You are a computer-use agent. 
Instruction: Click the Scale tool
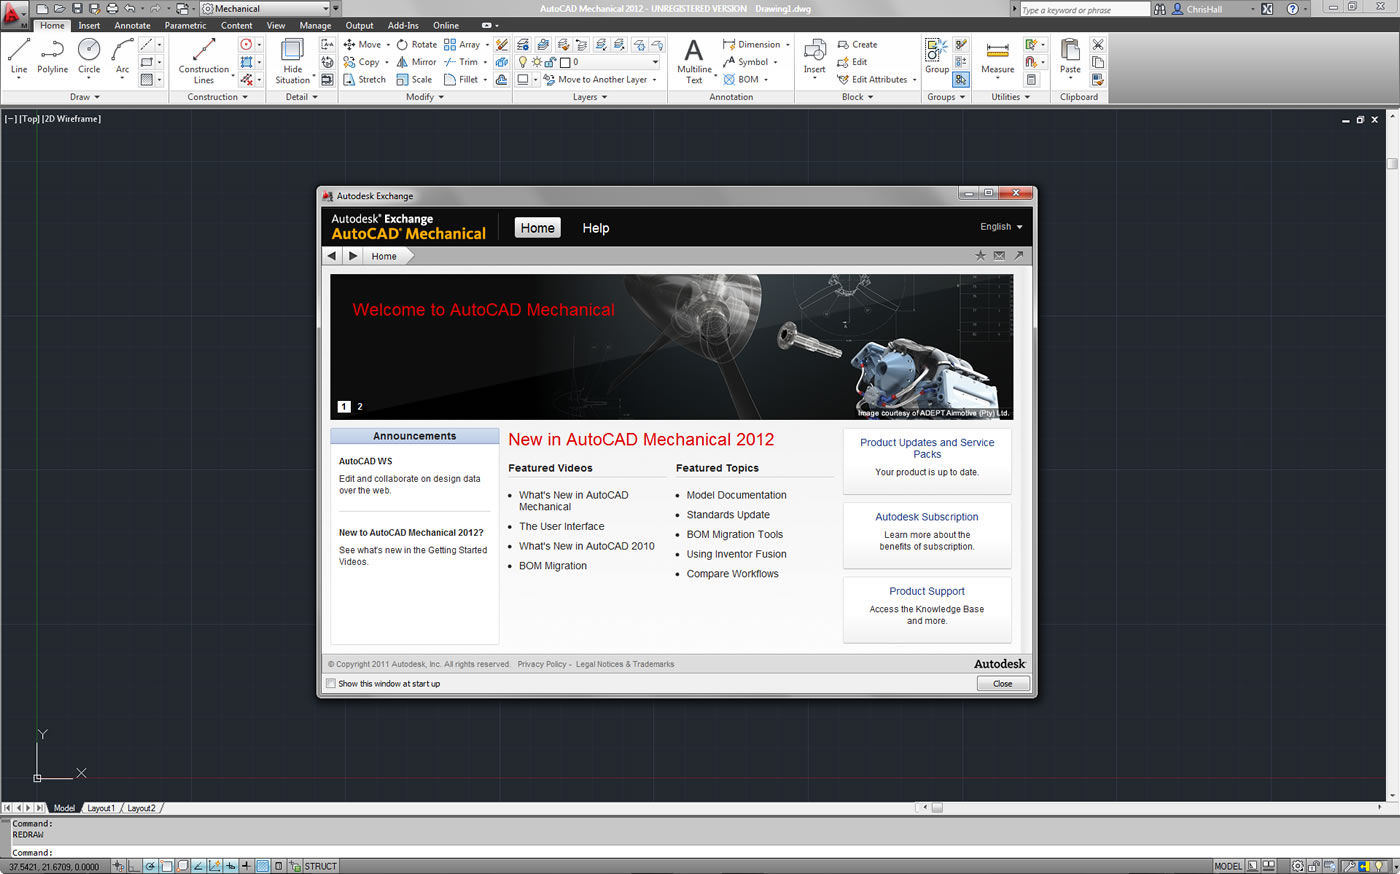[414, 80]
